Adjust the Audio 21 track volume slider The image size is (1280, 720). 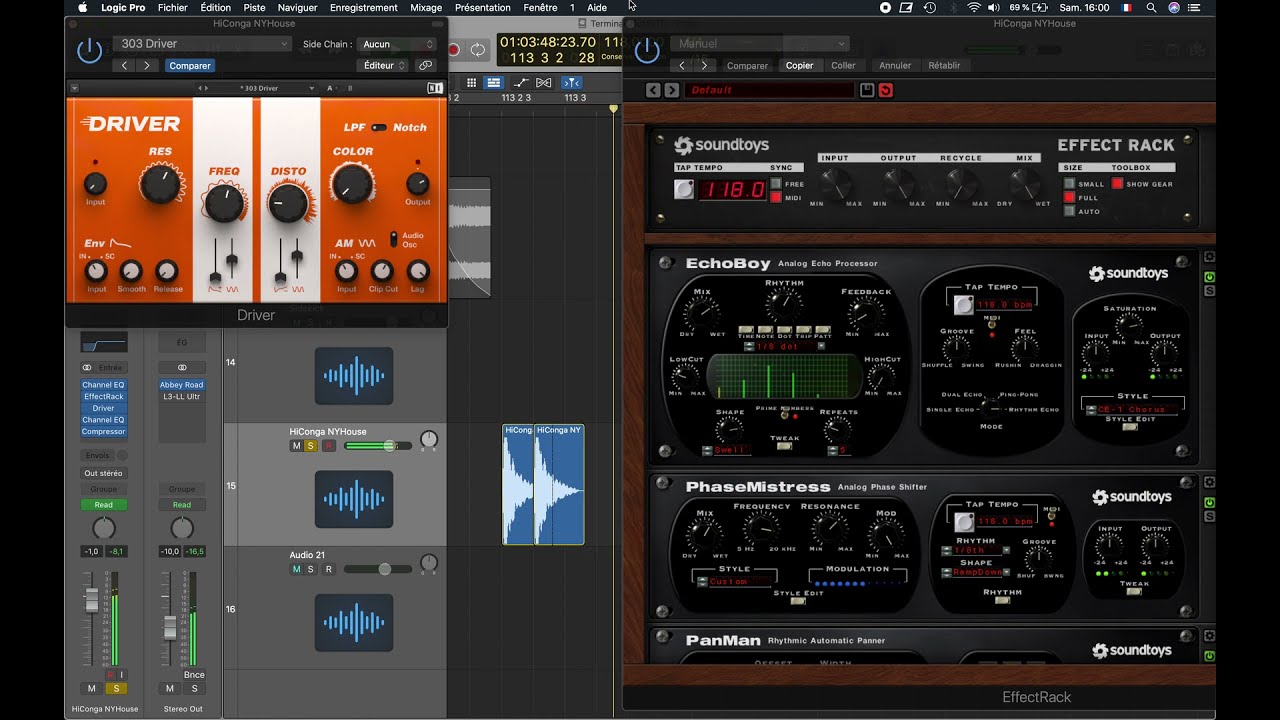click(378, 569)
